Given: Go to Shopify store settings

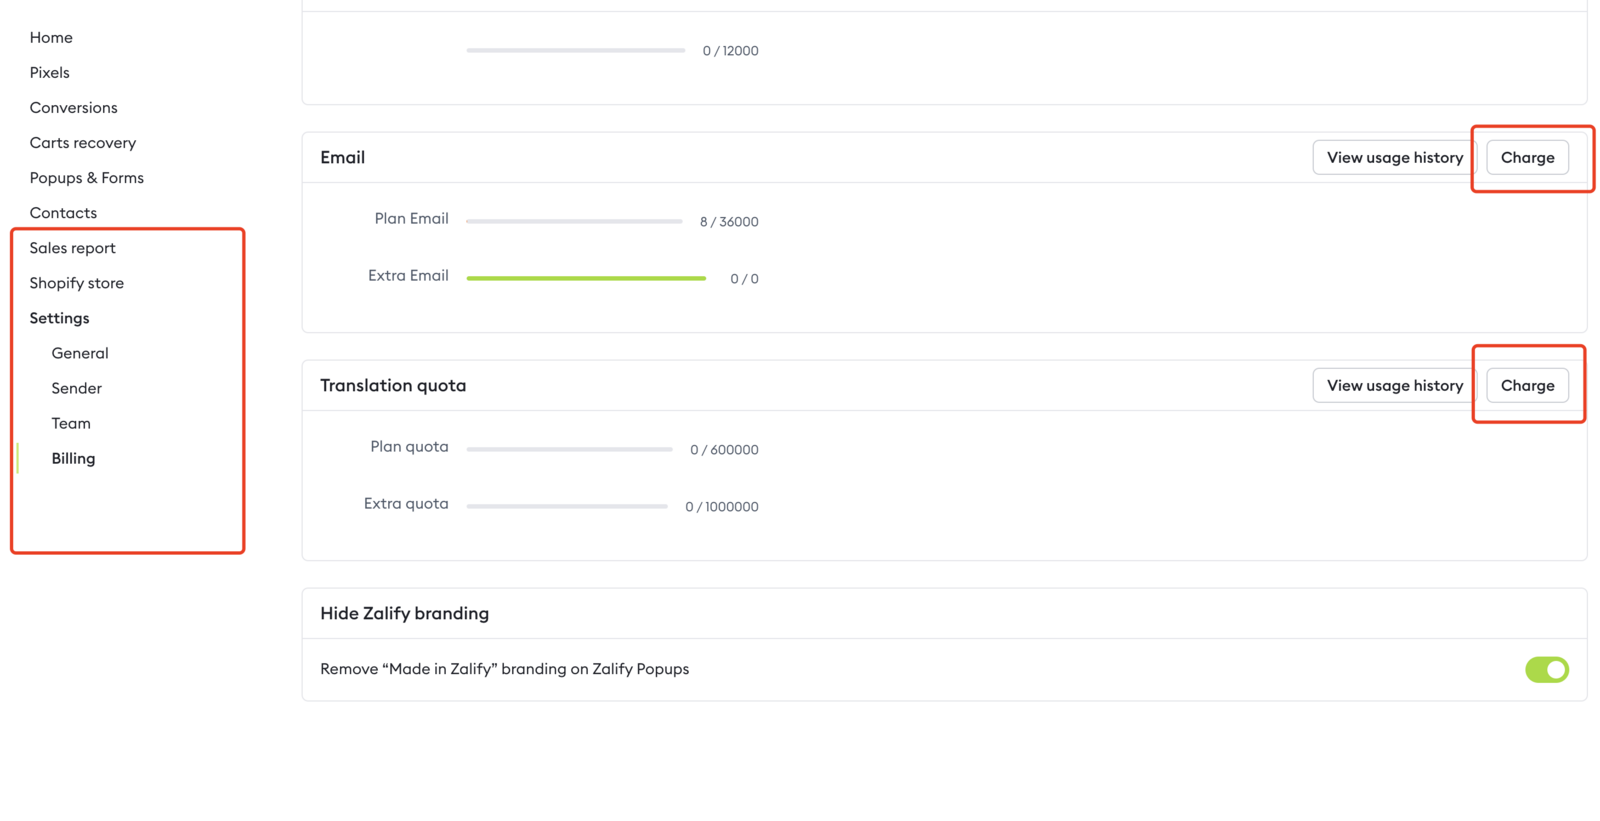Looking at the screenshot, I should click(77, 283).
